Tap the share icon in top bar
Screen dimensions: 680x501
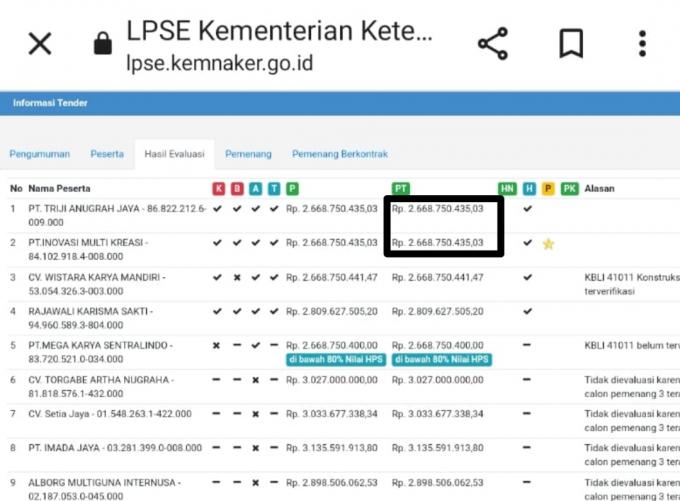click(492, 44)
